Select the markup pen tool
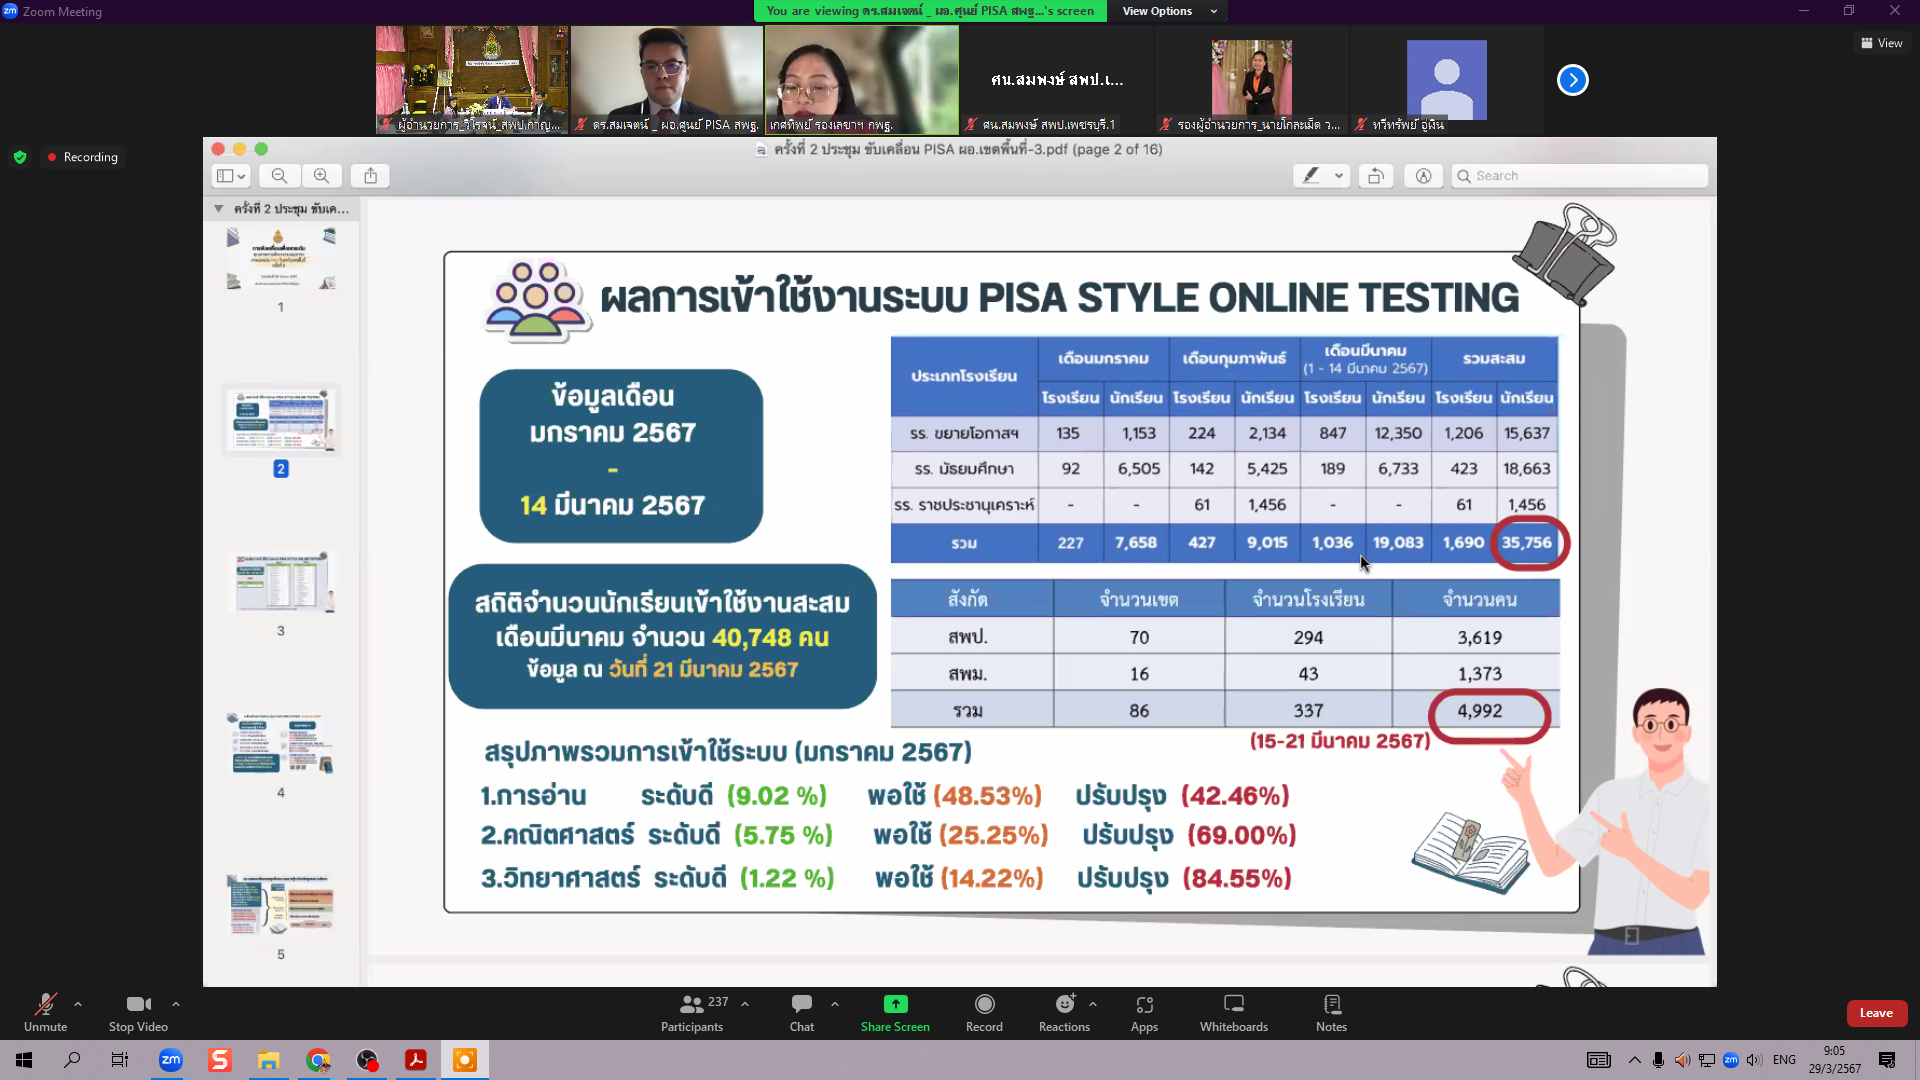The width and height of the screenshot is (1920, 1080). point(1311,176)
